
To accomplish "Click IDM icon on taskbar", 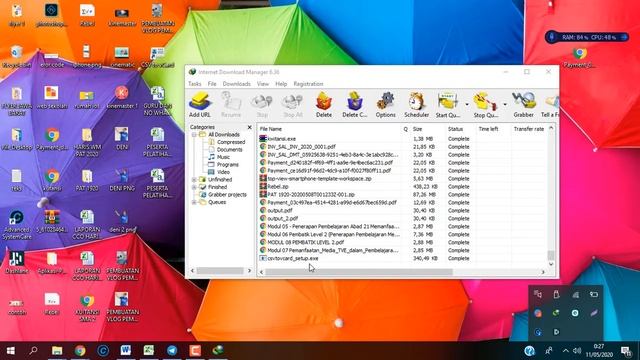I will (x=218, y=351).
